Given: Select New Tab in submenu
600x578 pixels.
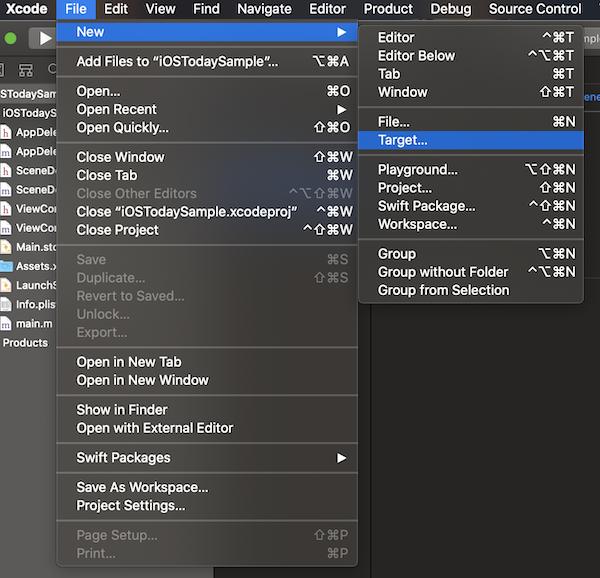Looking at the screenshot, I should tap(471, 74).
